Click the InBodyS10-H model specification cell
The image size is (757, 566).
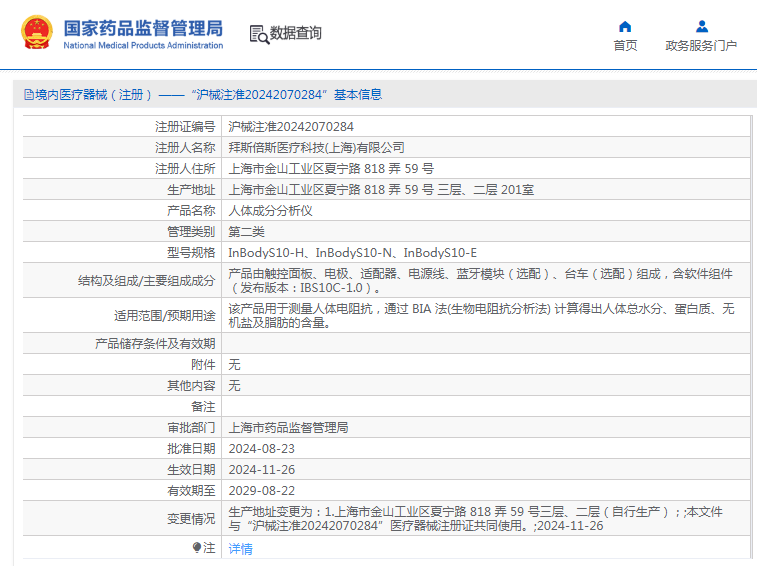click(486, 253)
